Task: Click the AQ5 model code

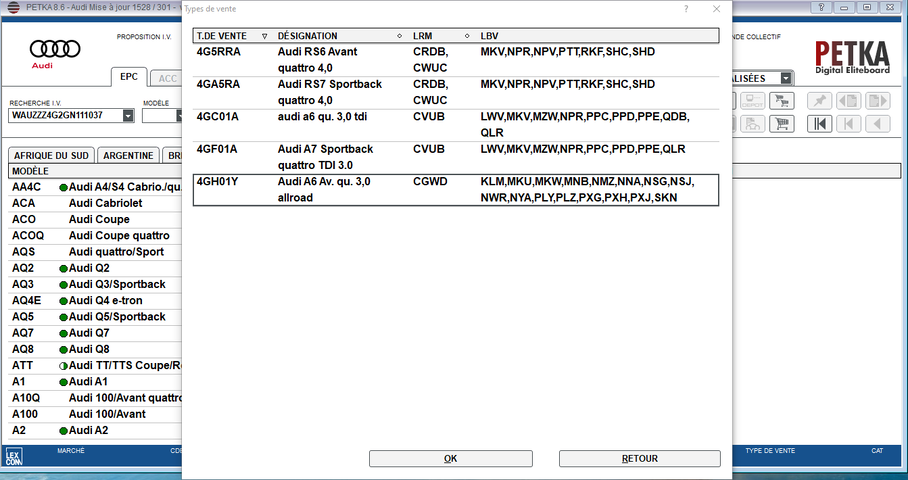Action: [x=23, y=317]
